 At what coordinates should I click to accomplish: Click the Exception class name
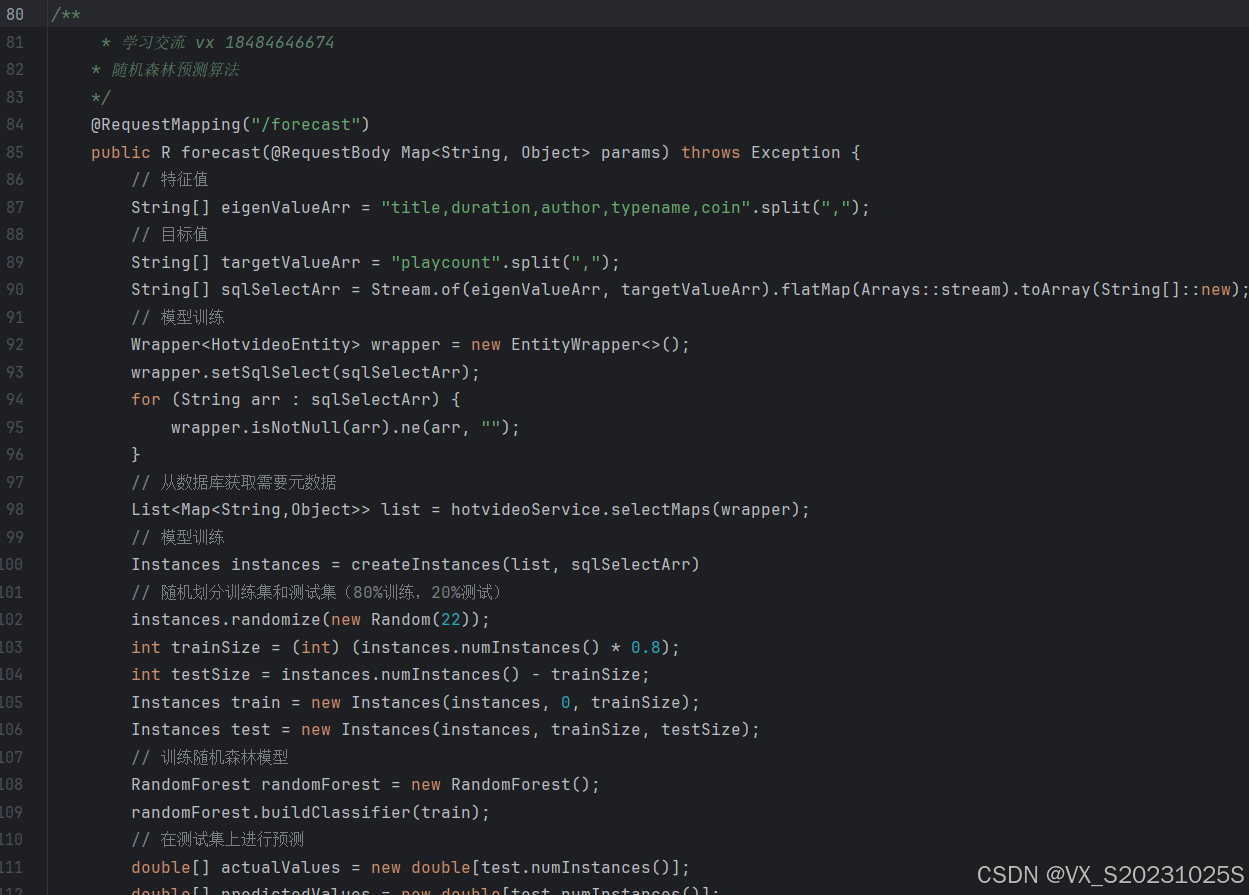[x=796, y=152]
